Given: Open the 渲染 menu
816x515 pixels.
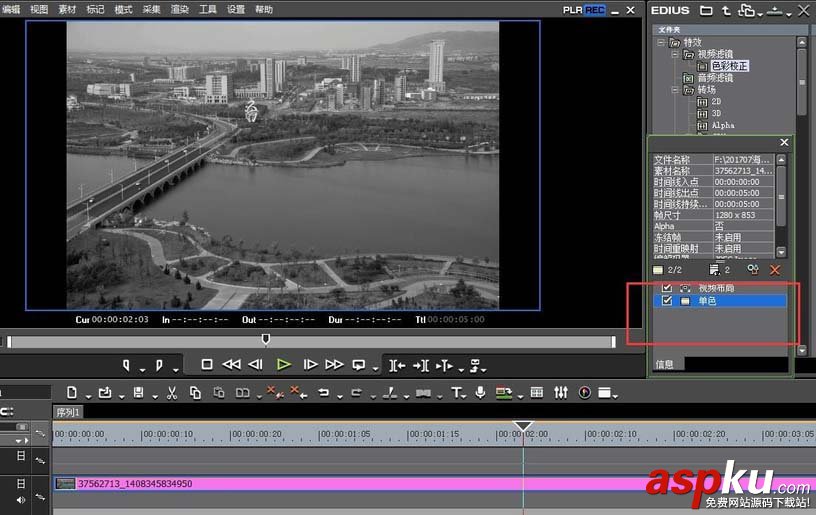Looking at the screenshot, I should point(180,9).
